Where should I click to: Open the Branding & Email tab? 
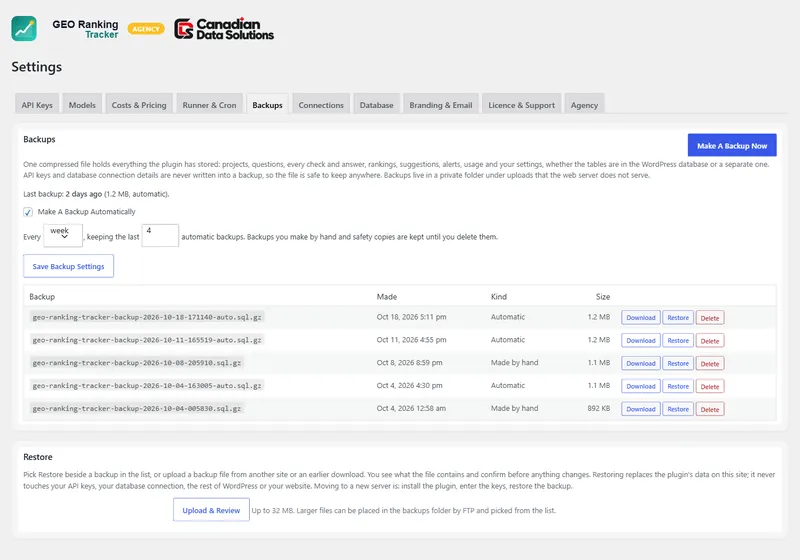pos(441,105)
